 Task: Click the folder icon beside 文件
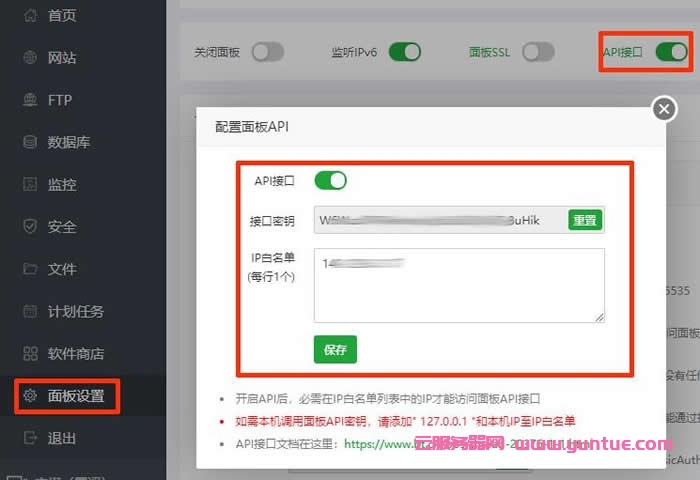tap(29, 269)
